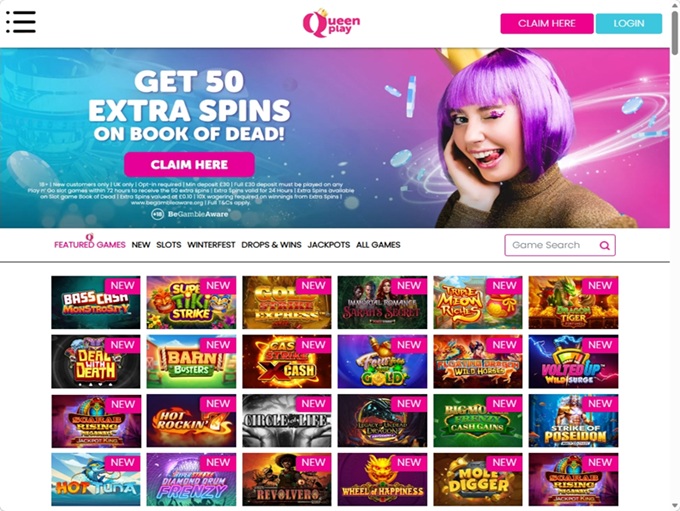Launch the Strike of Poseidon game
Image resolution: width=680 pixels, height=511 pixels.
coord(573,421)
